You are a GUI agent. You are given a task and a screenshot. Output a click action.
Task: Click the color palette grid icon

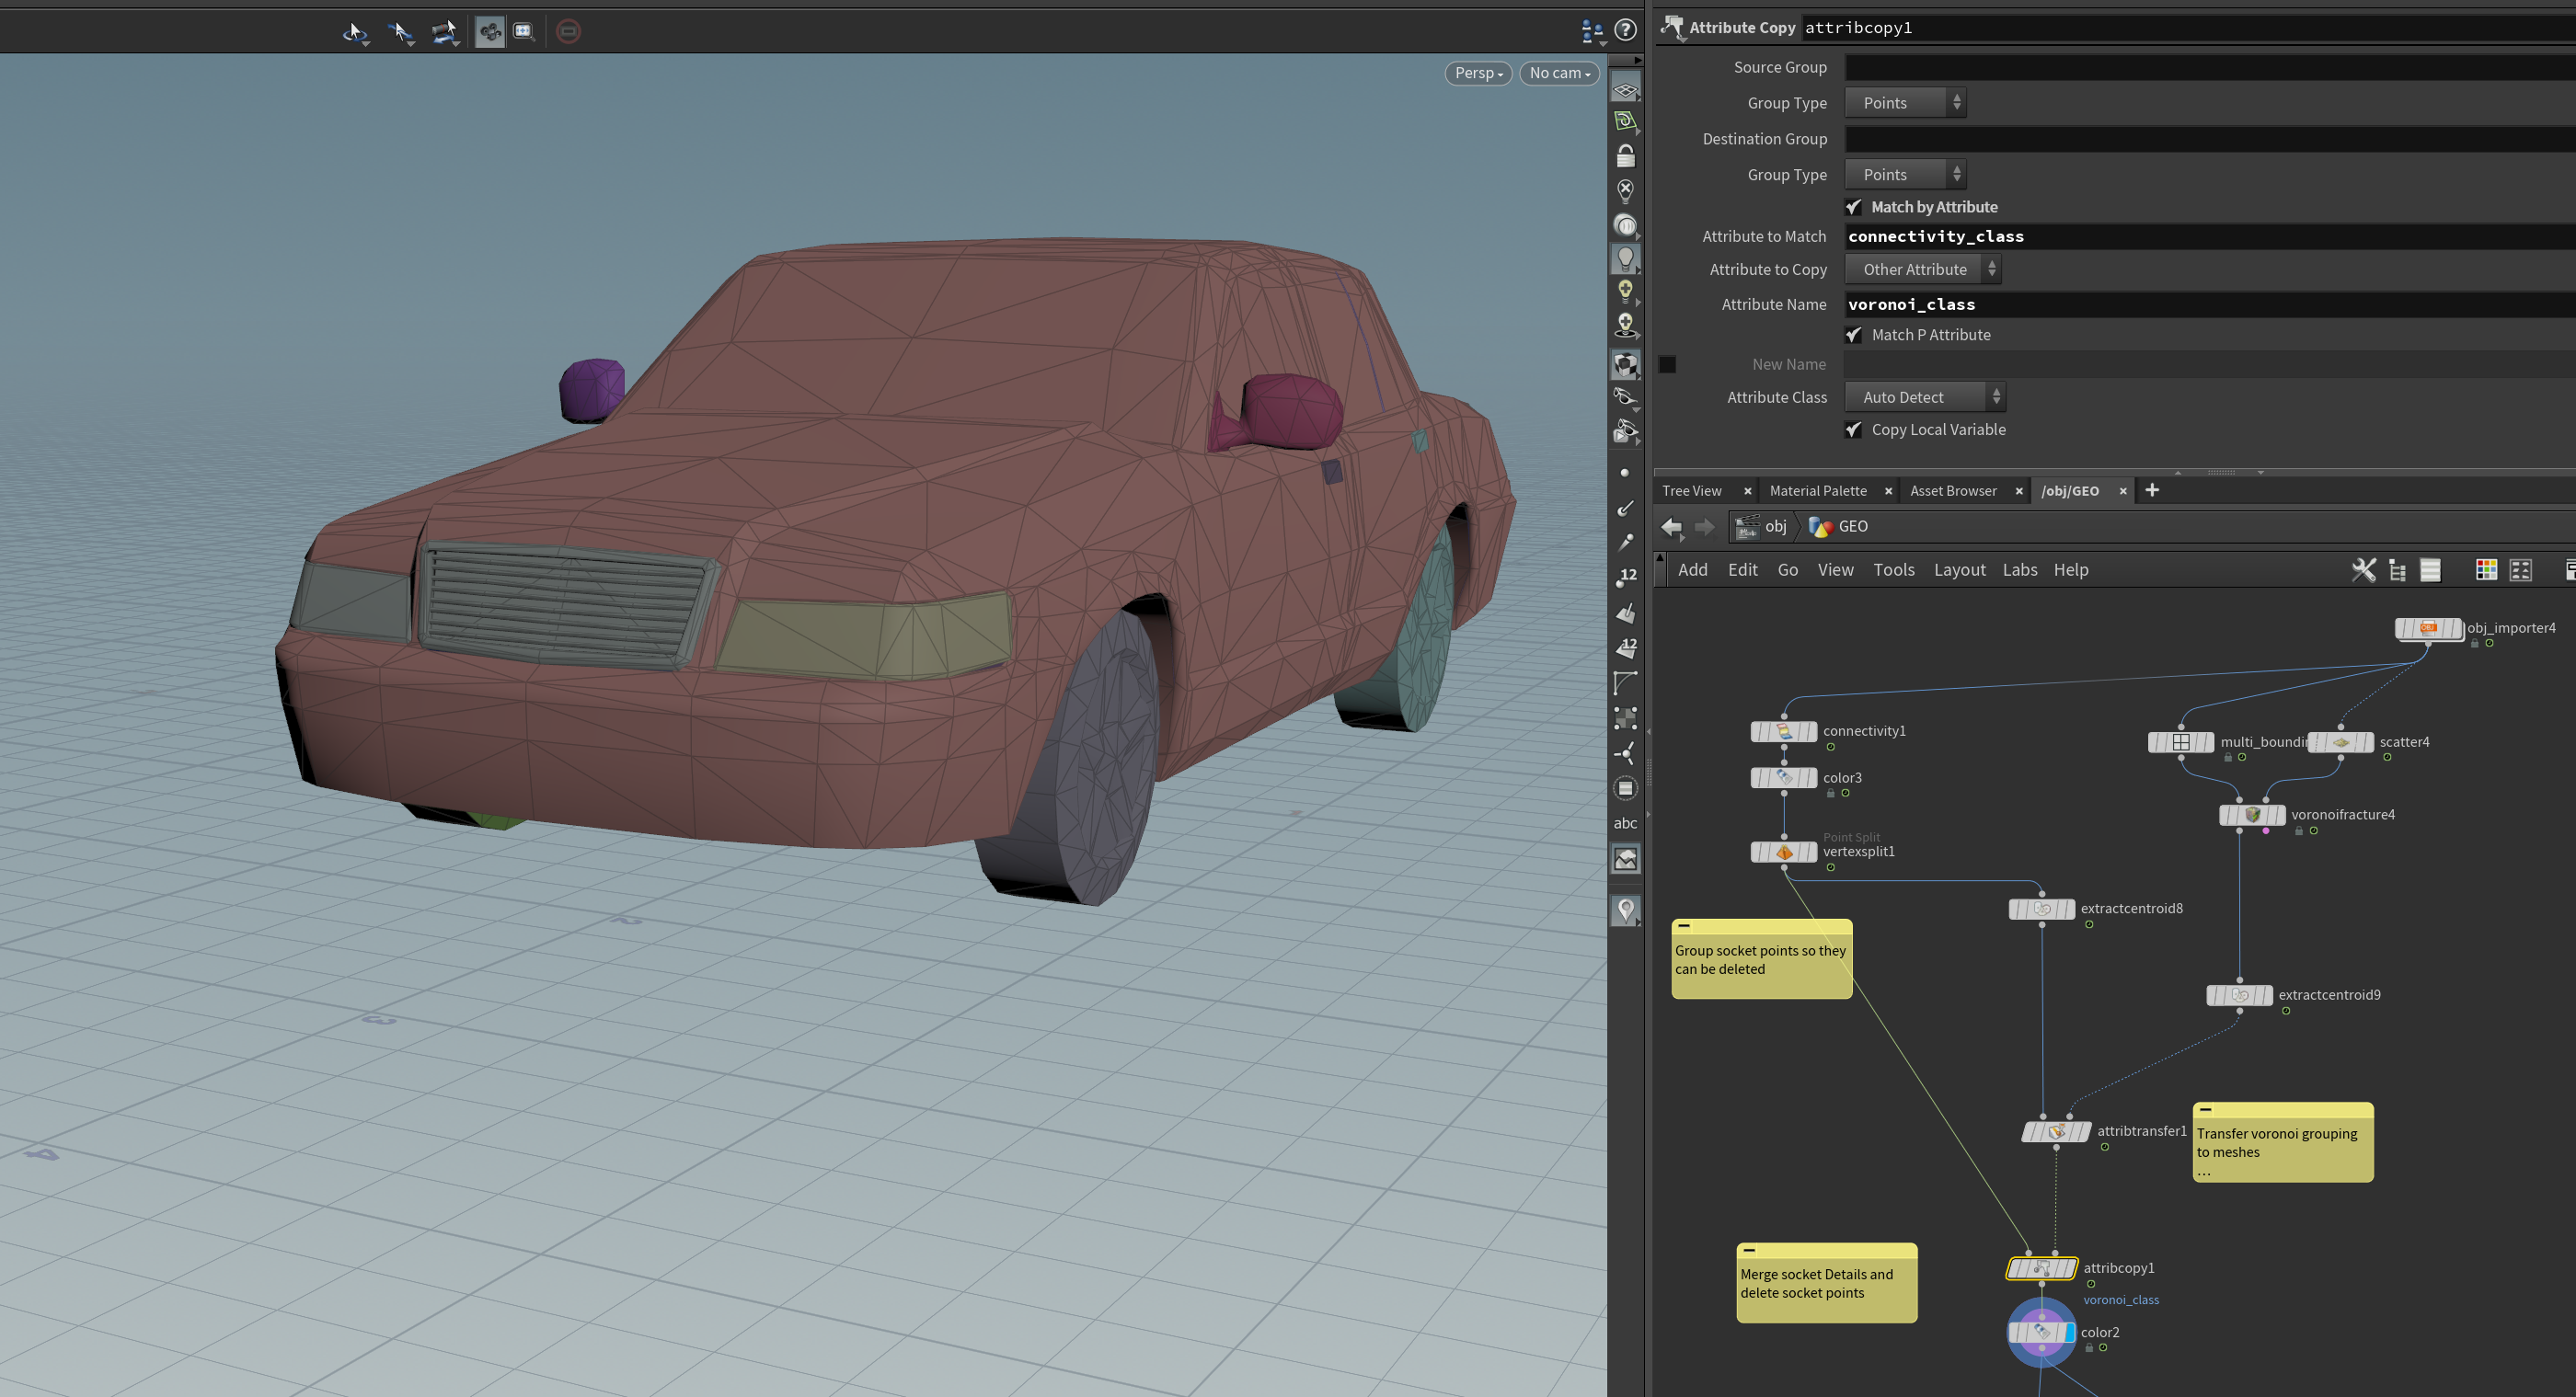tap(2485, 570)
